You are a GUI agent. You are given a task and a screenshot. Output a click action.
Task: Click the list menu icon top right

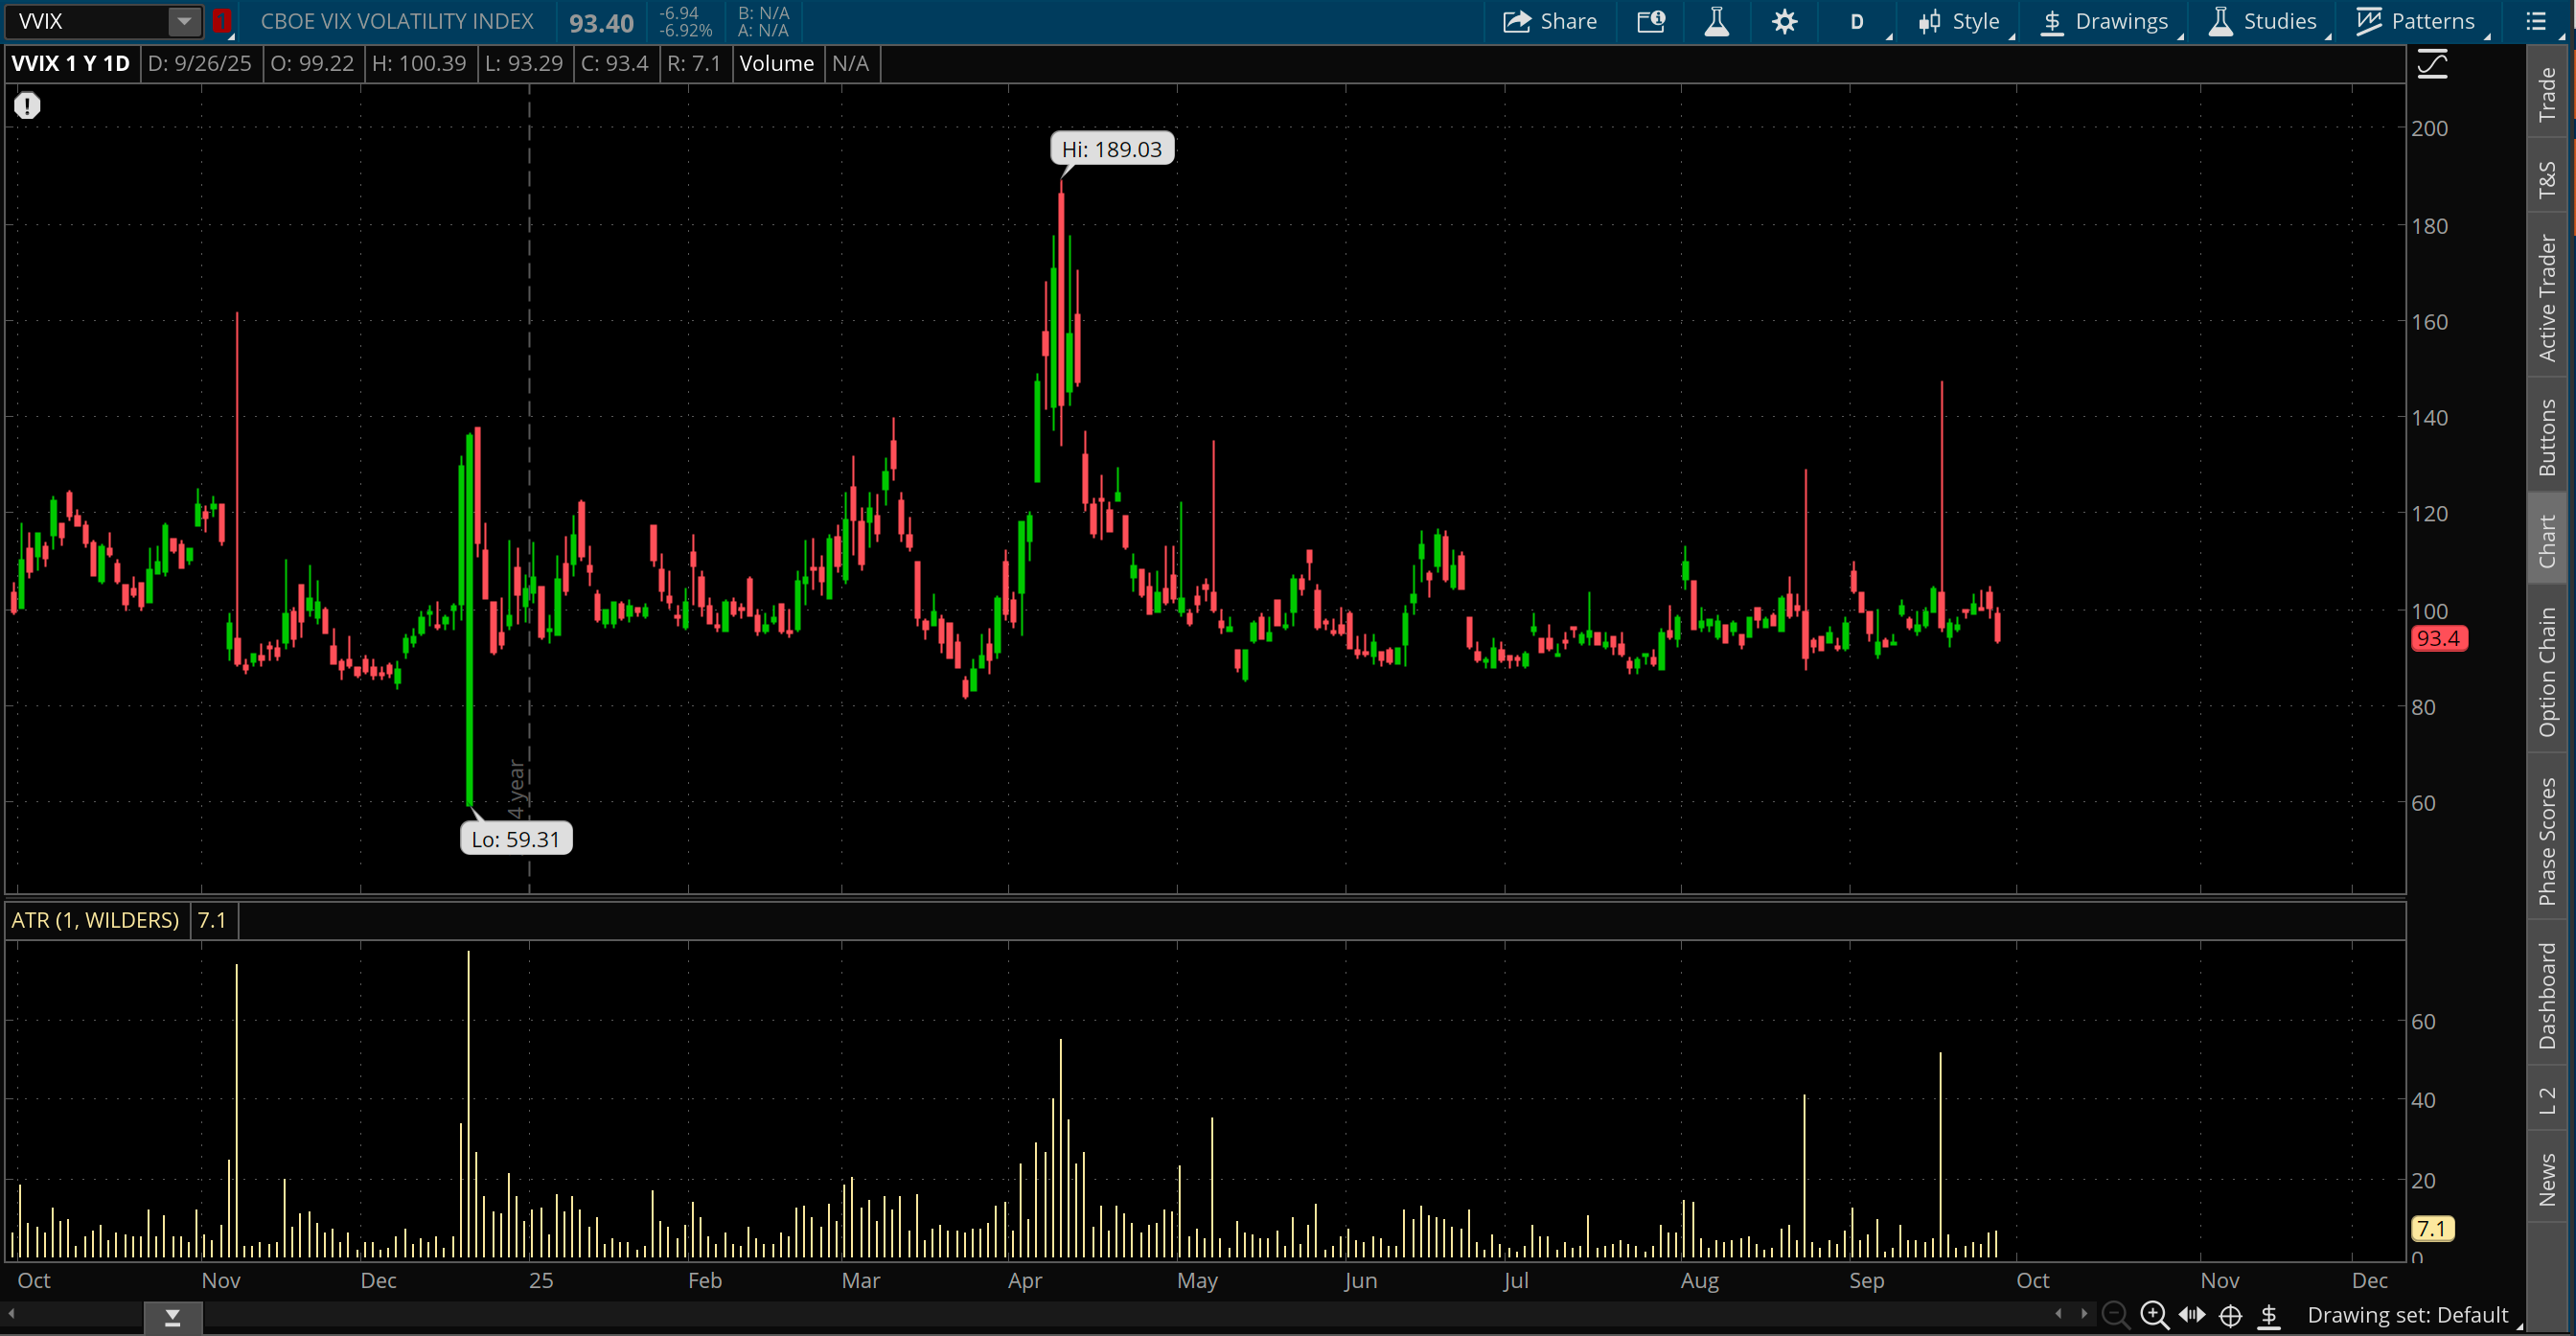(x=2535, y=21)
